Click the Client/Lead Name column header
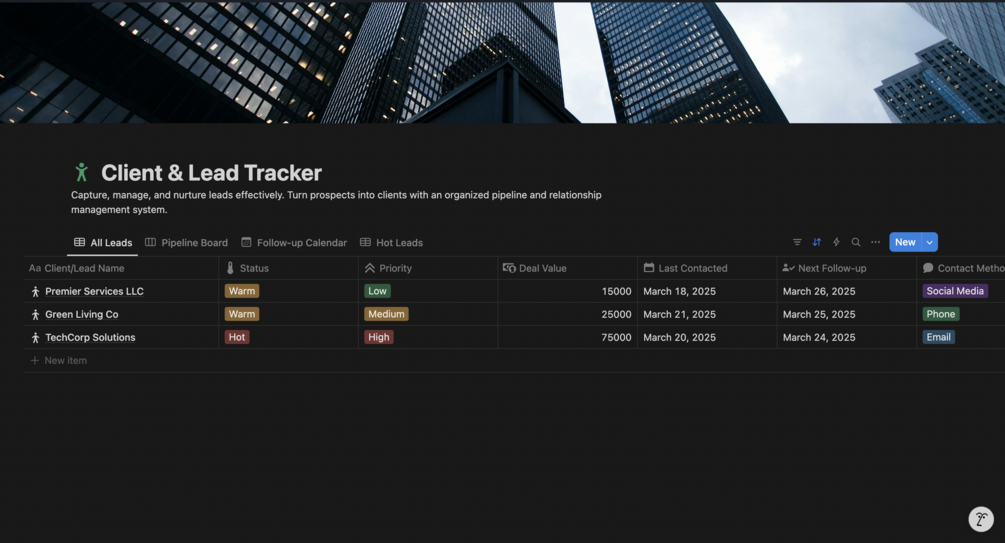The height and width of the screenshot is (543, 1005). point(121,268)
